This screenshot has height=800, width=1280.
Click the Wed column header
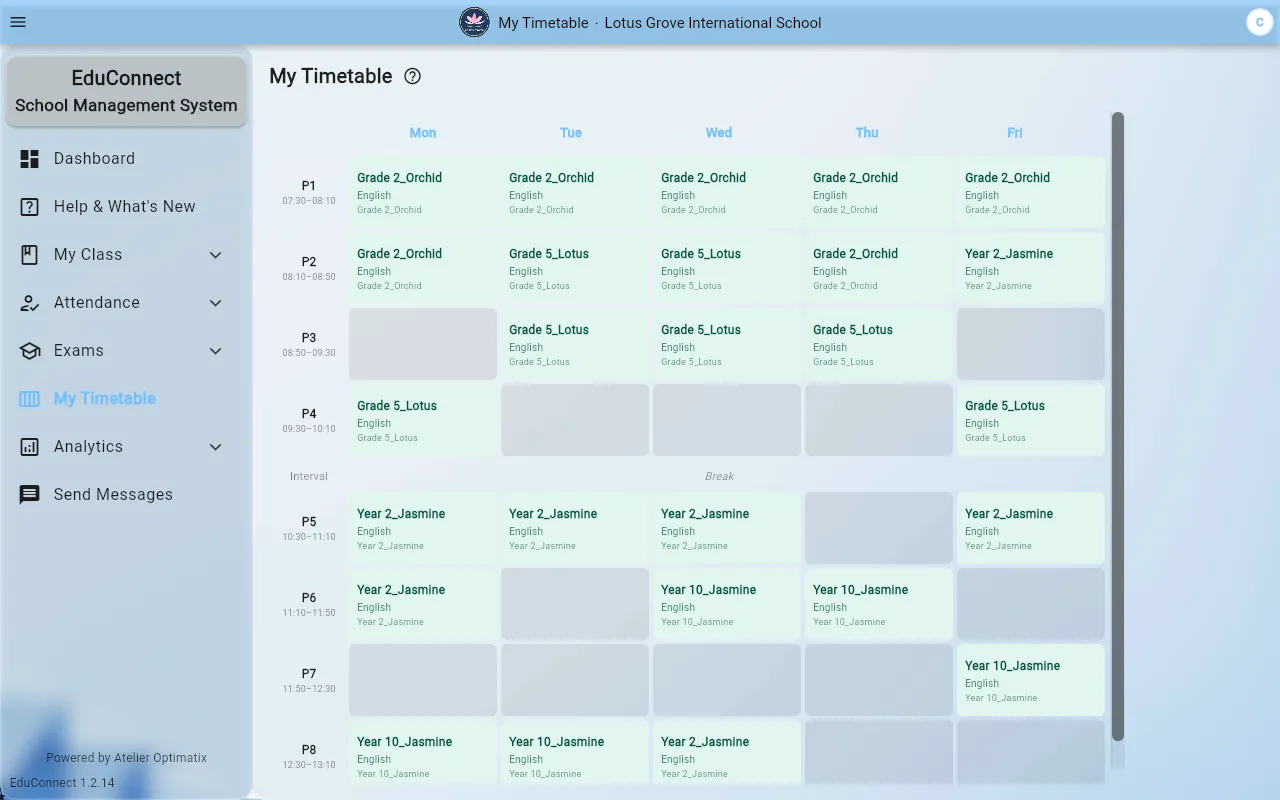(x=719, y=132)
